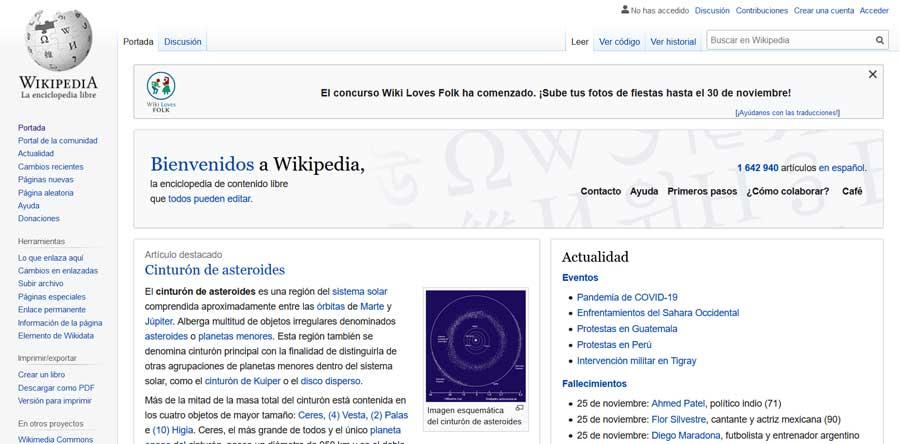The width and height of the screenshot is (900, 444).
Task: Open the cinturón de Kuiper link
Action: tap(243, 381)
